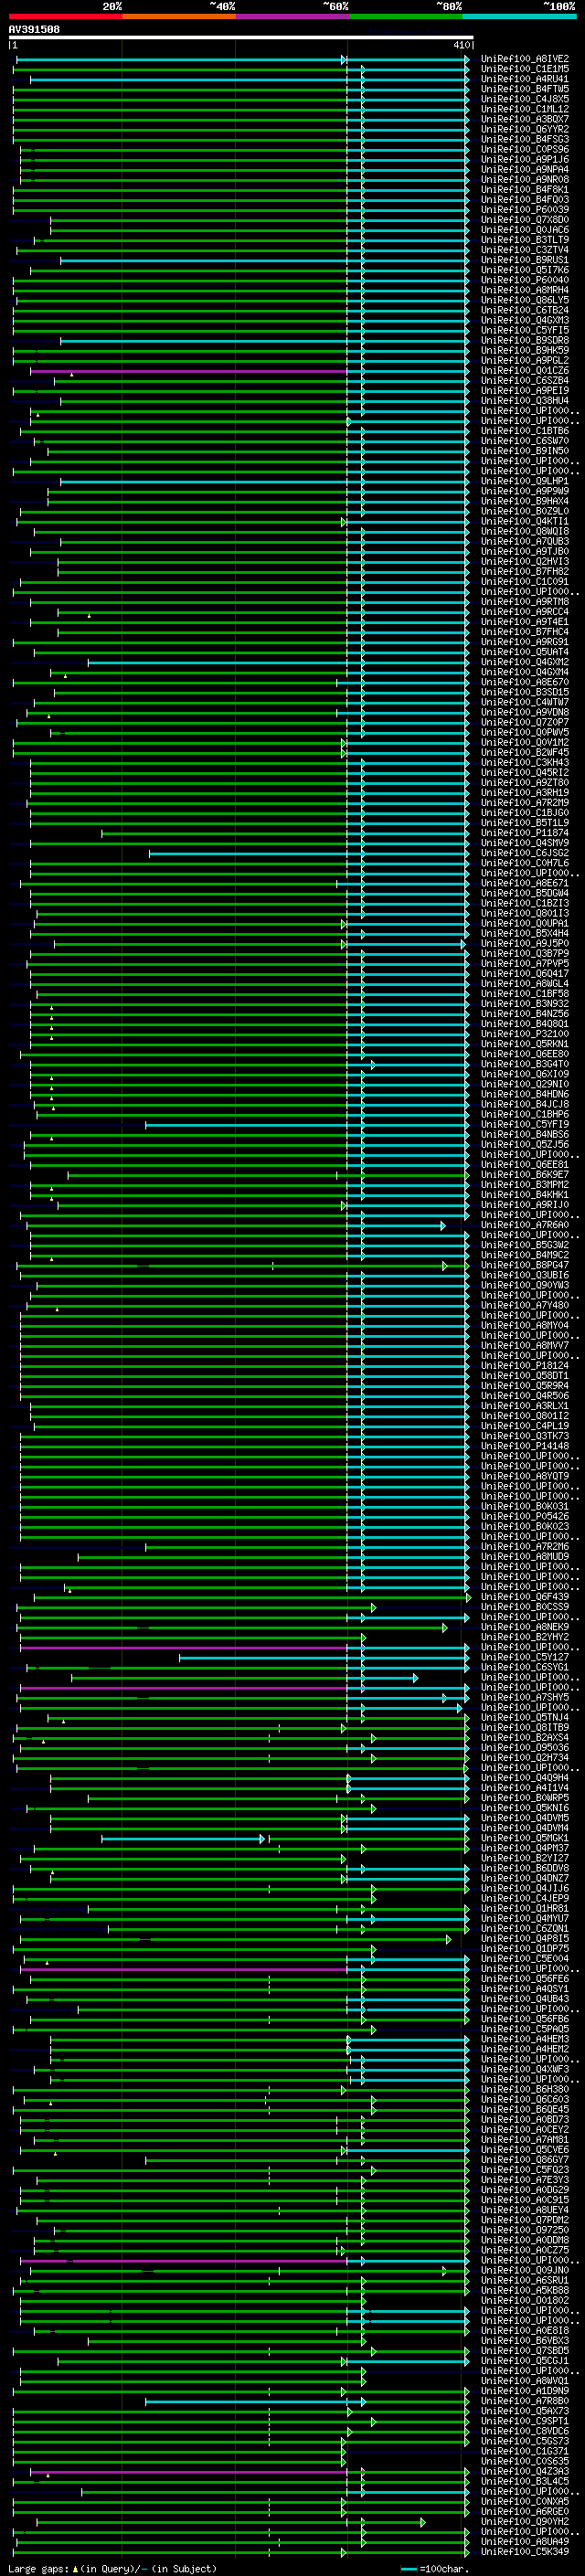585x2576 pixels.
Task: Select hit label UniRef100_A9P1J6
Action: [x=524, y=159]
